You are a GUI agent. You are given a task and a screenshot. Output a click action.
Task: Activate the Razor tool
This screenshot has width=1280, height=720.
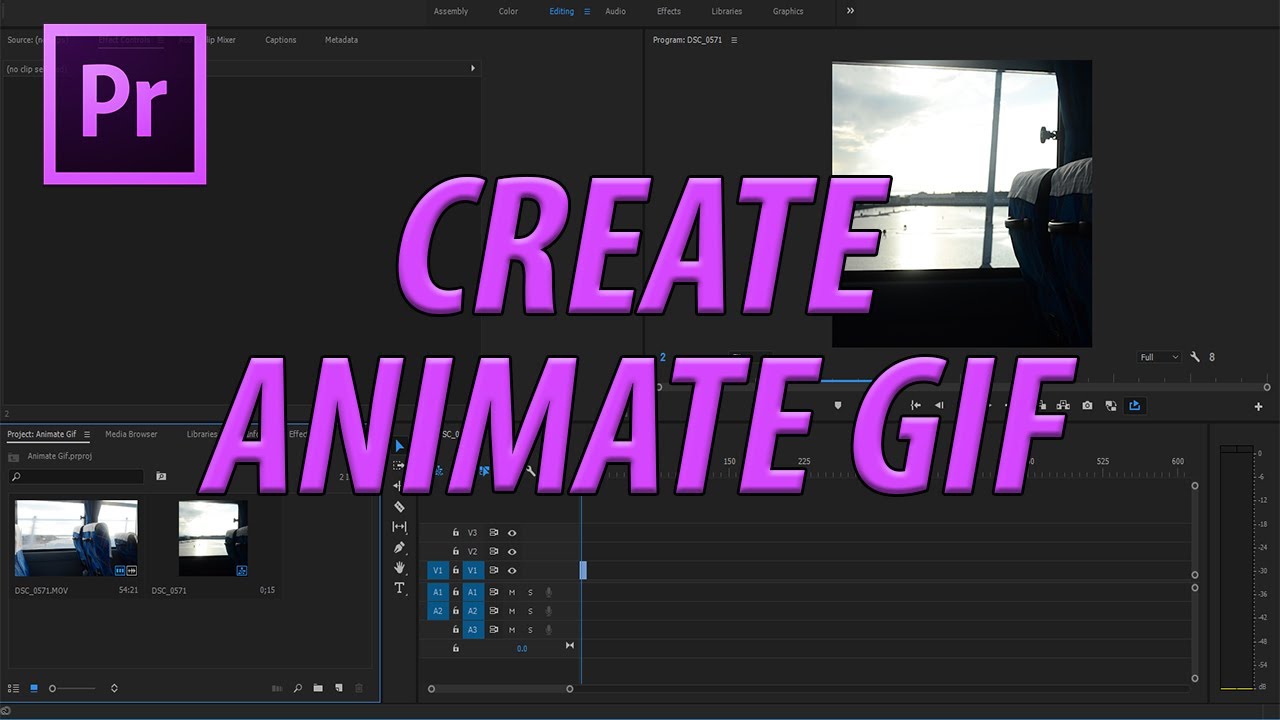(399, 506)
